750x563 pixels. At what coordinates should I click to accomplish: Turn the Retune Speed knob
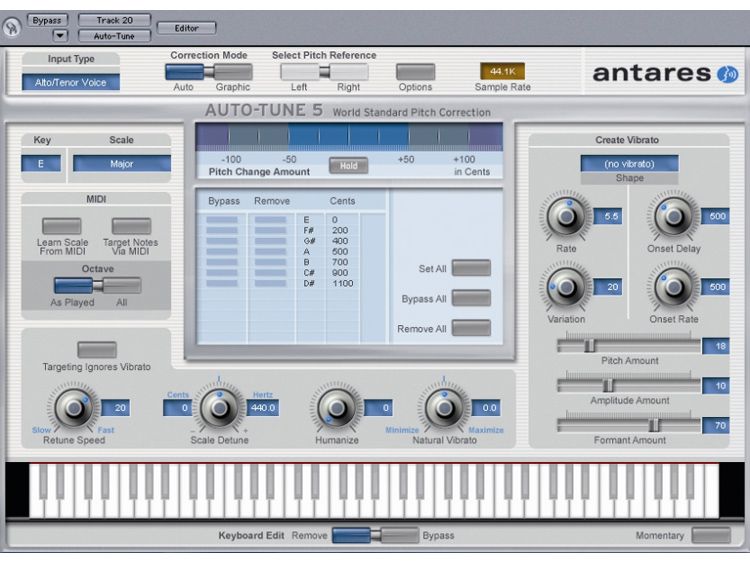(x=74, y=408)
